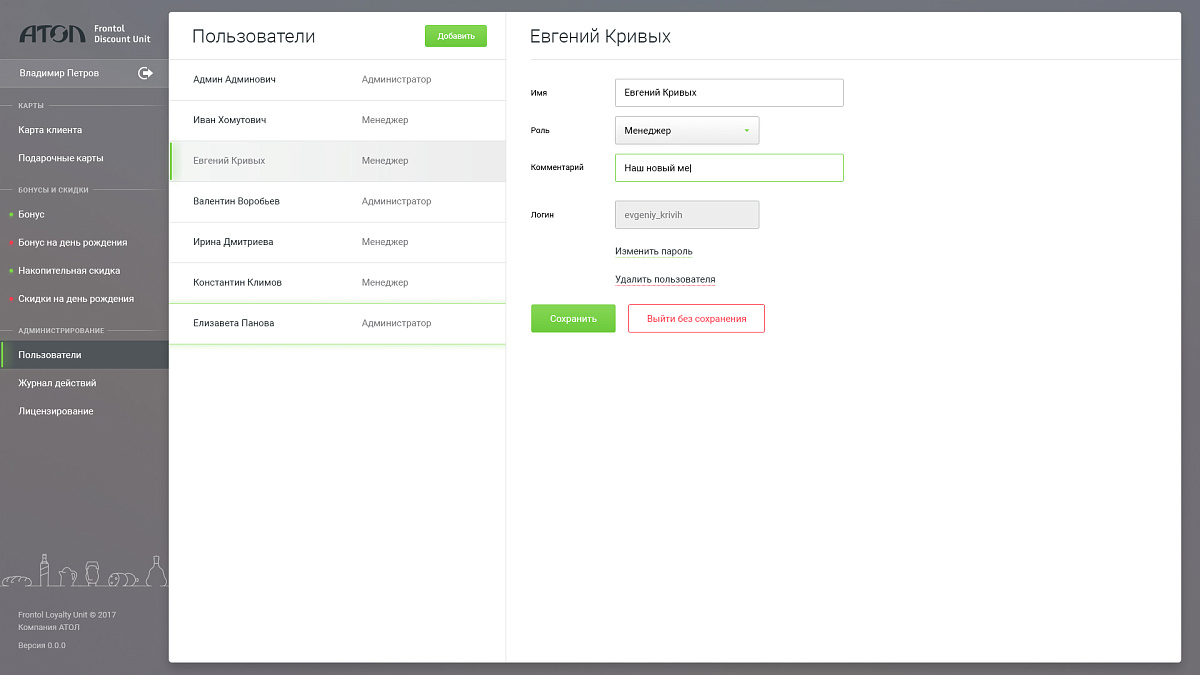This screenshot has width=1200, height=675.
Task: Open the Бонус menu item
Action: 31,214
